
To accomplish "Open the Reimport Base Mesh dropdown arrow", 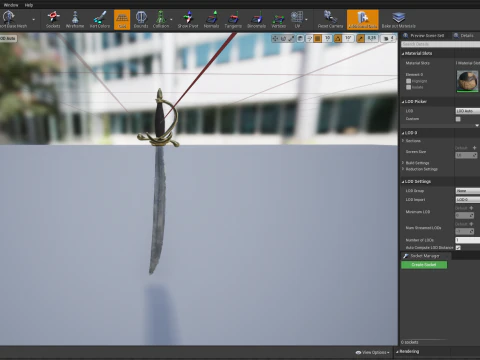I will coord(34,20).
